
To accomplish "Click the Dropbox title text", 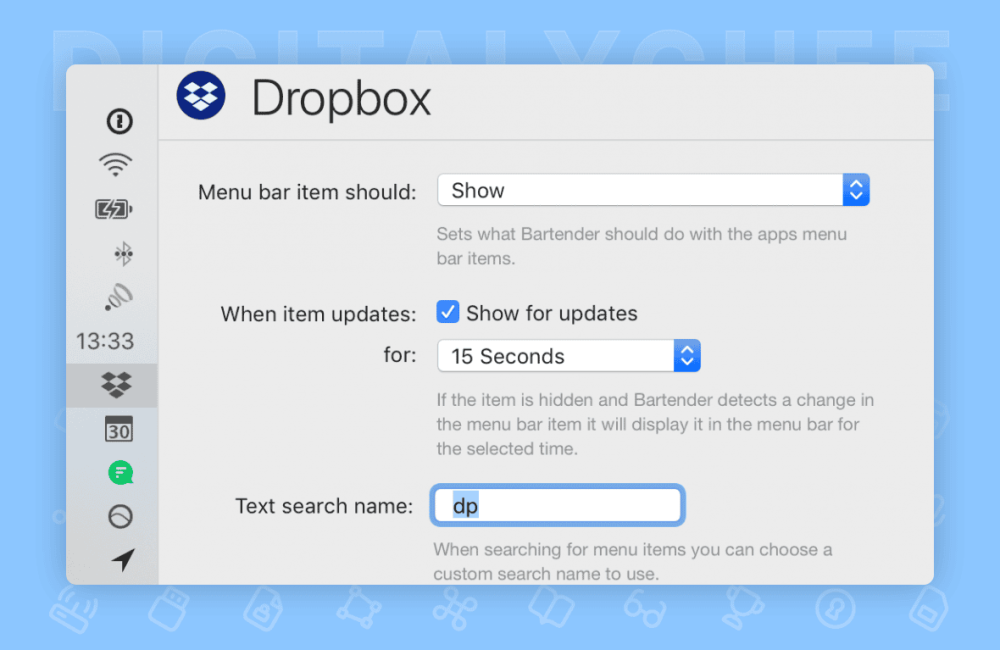I will [341, 99].
